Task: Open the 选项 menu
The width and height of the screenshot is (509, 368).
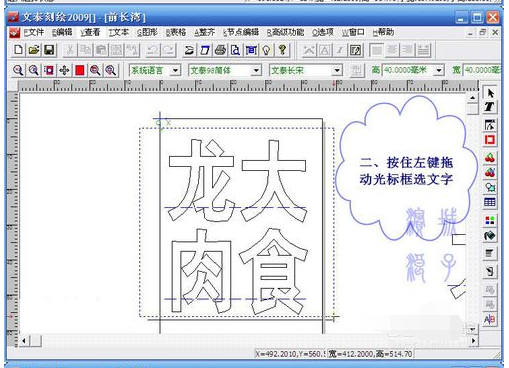Action: [x=323, y=32]
